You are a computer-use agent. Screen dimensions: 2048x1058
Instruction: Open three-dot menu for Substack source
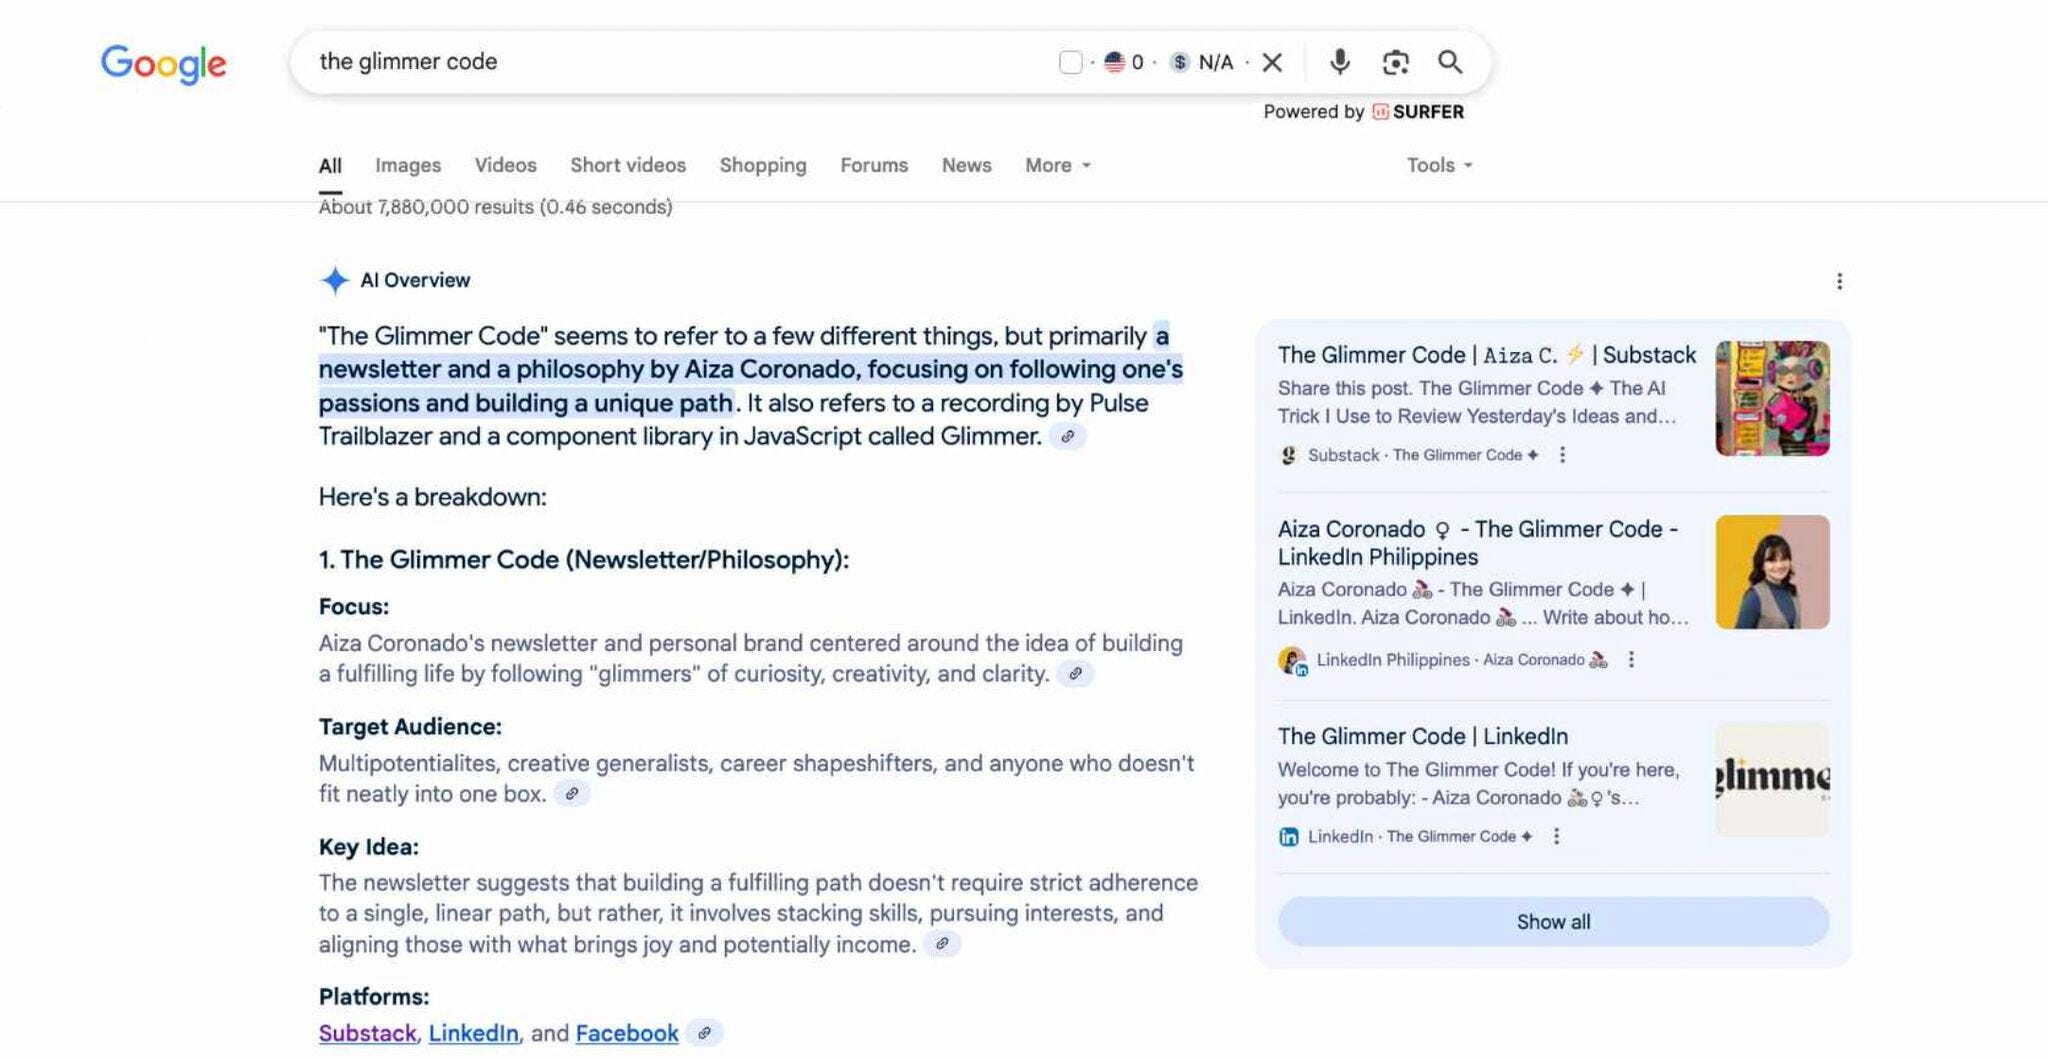point(1562,455)
